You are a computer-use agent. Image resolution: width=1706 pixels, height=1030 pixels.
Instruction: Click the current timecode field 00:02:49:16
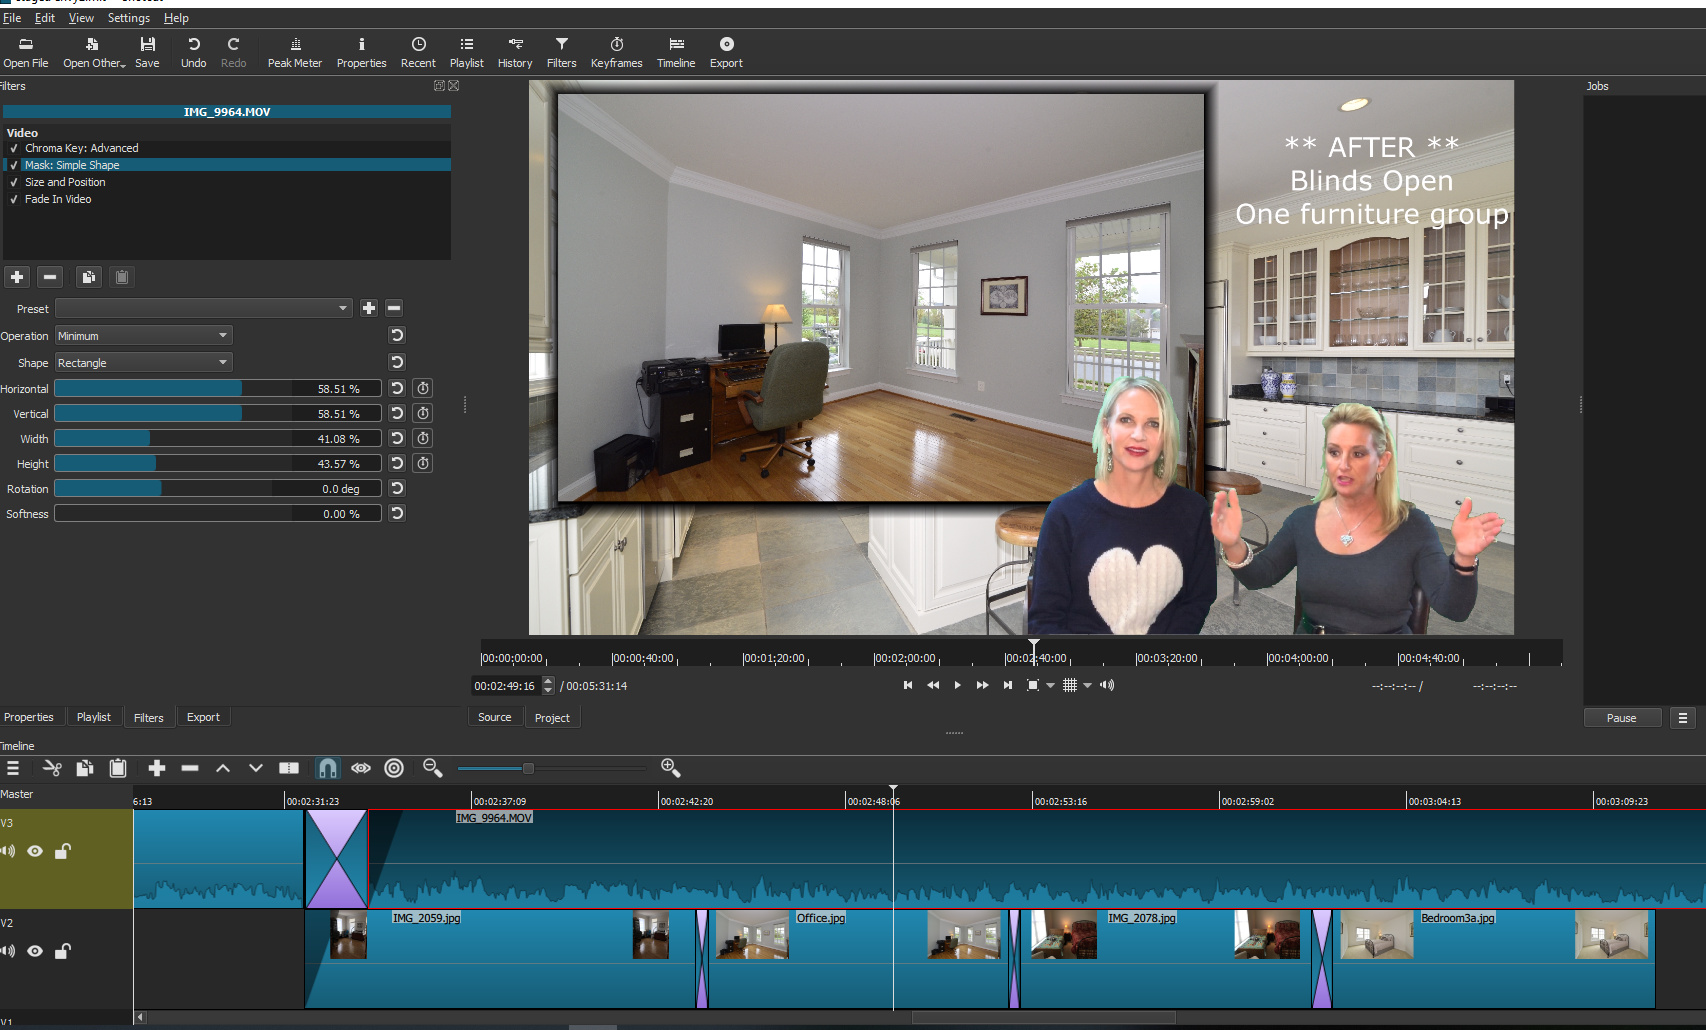click(x=505, y=686)
